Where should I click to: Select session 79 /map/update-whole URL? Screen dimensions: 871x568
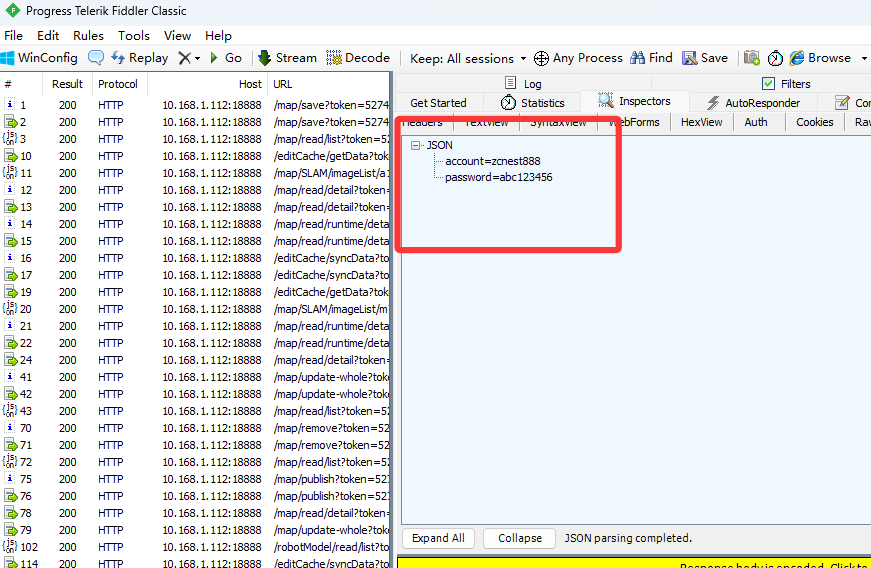click(x=332, y=530)
